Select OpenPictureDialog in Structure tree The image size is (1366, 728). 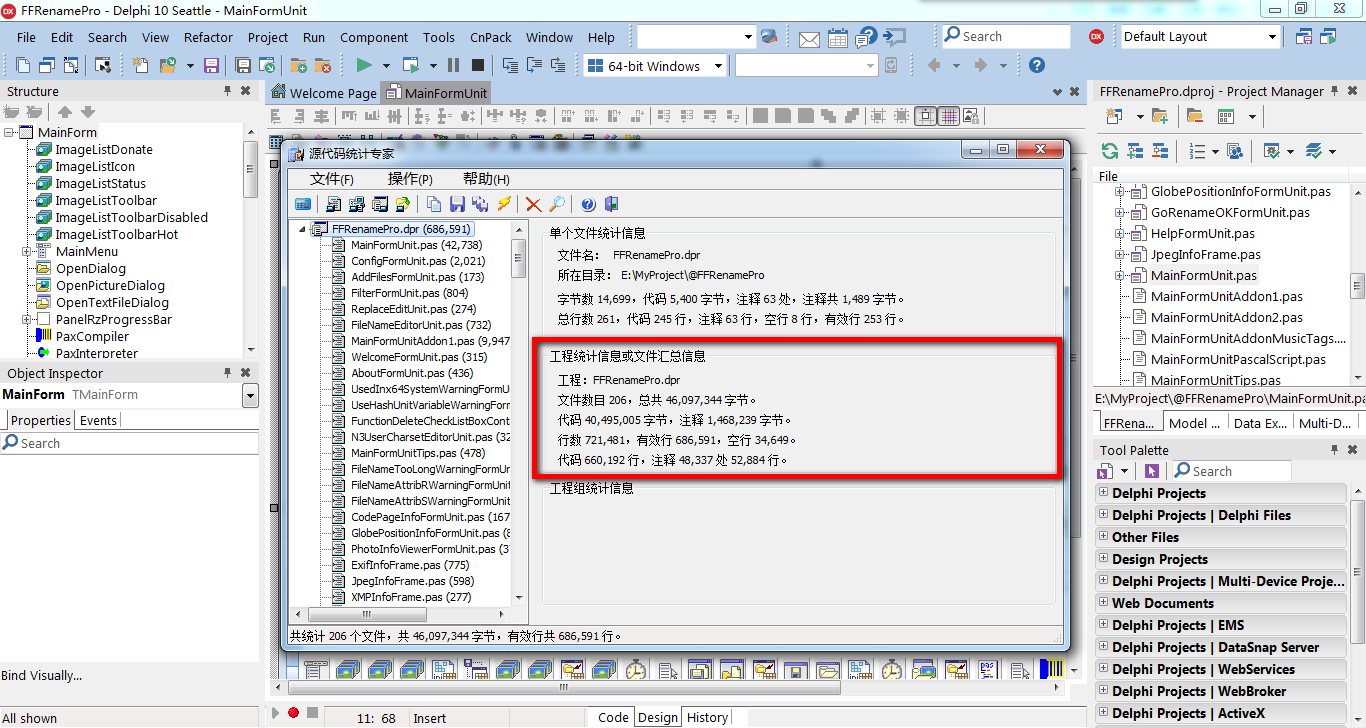[111, 285]
